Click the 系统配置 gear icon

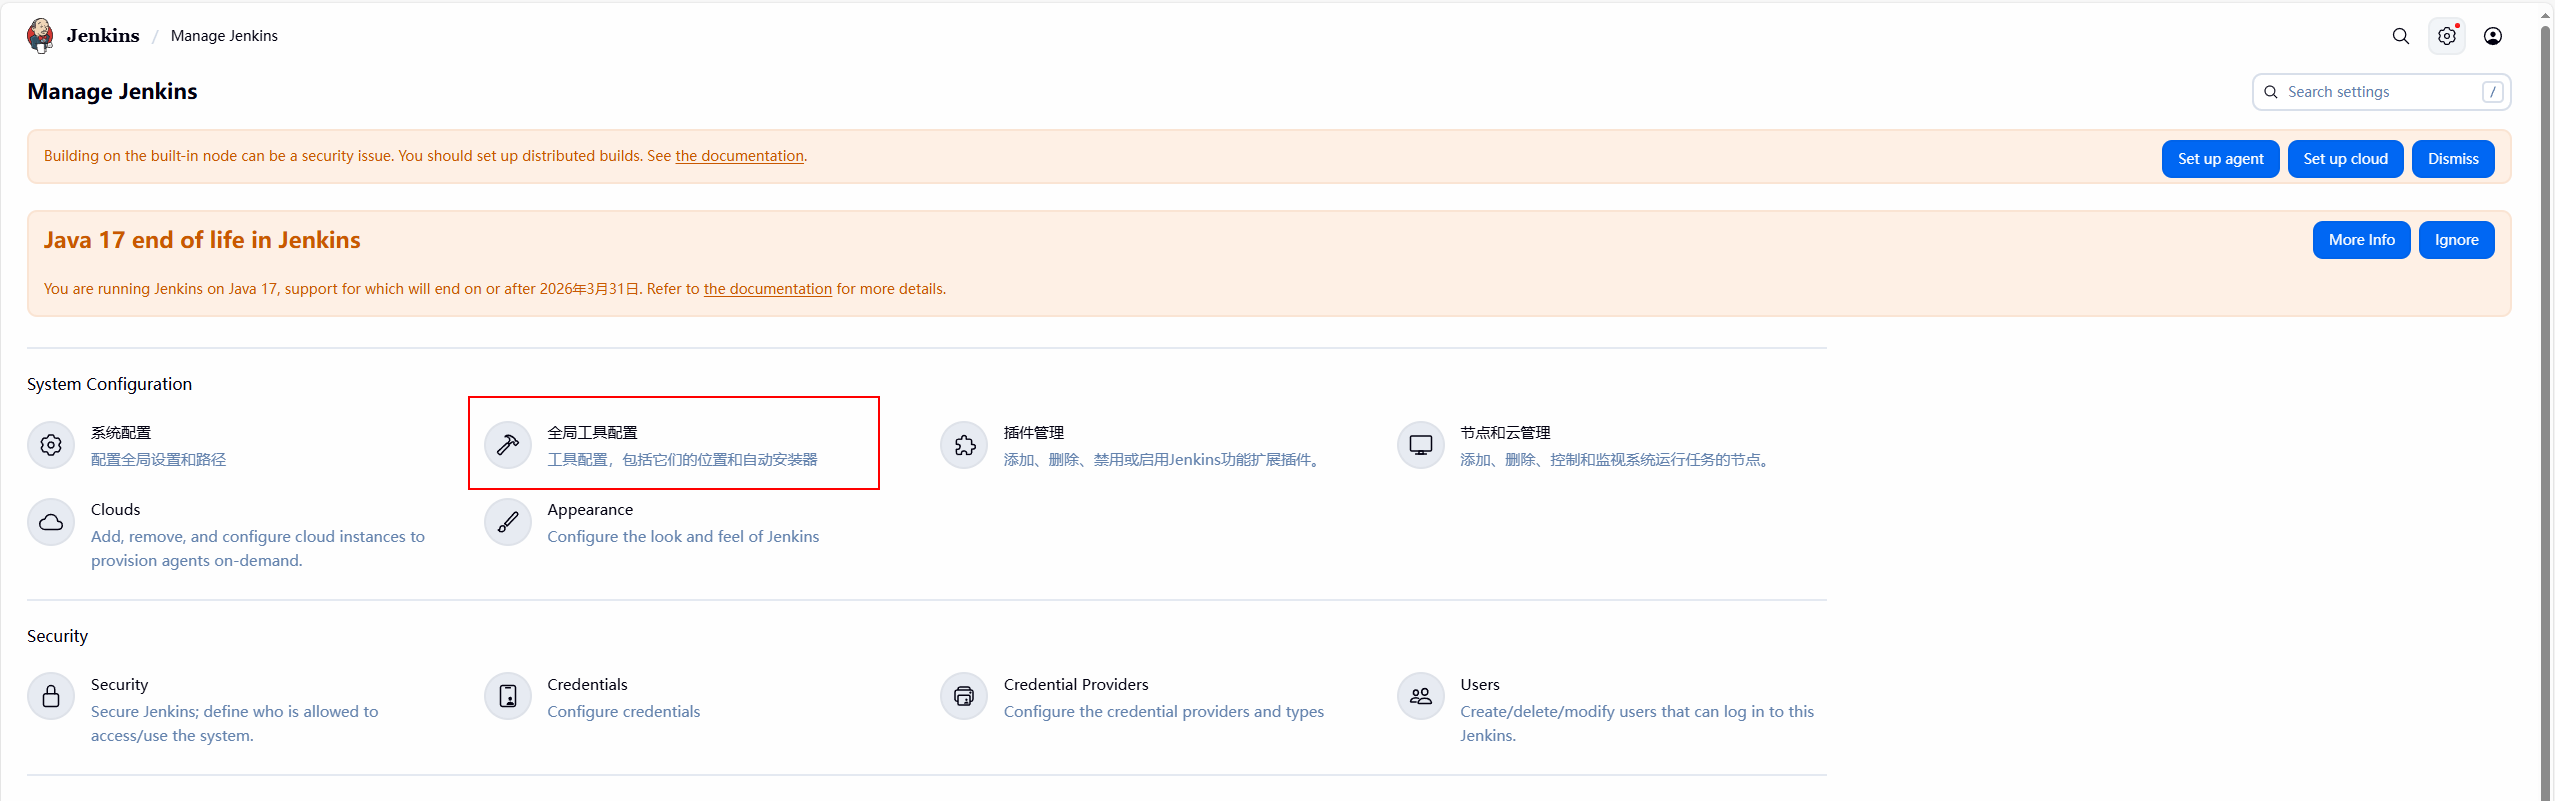coord(51,445)
